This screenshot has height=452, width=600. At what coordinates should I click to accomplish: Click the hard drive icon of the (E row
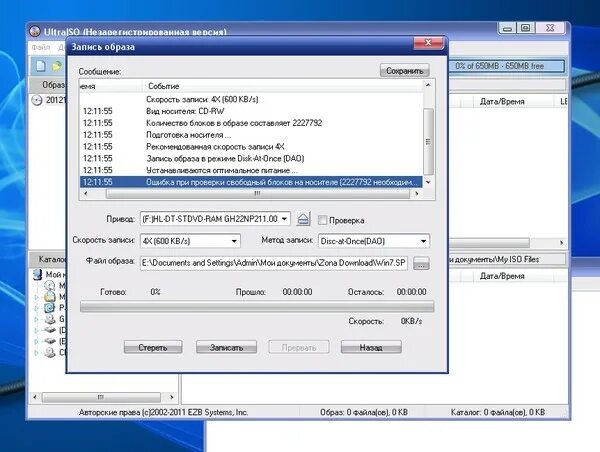pos(50,341)
